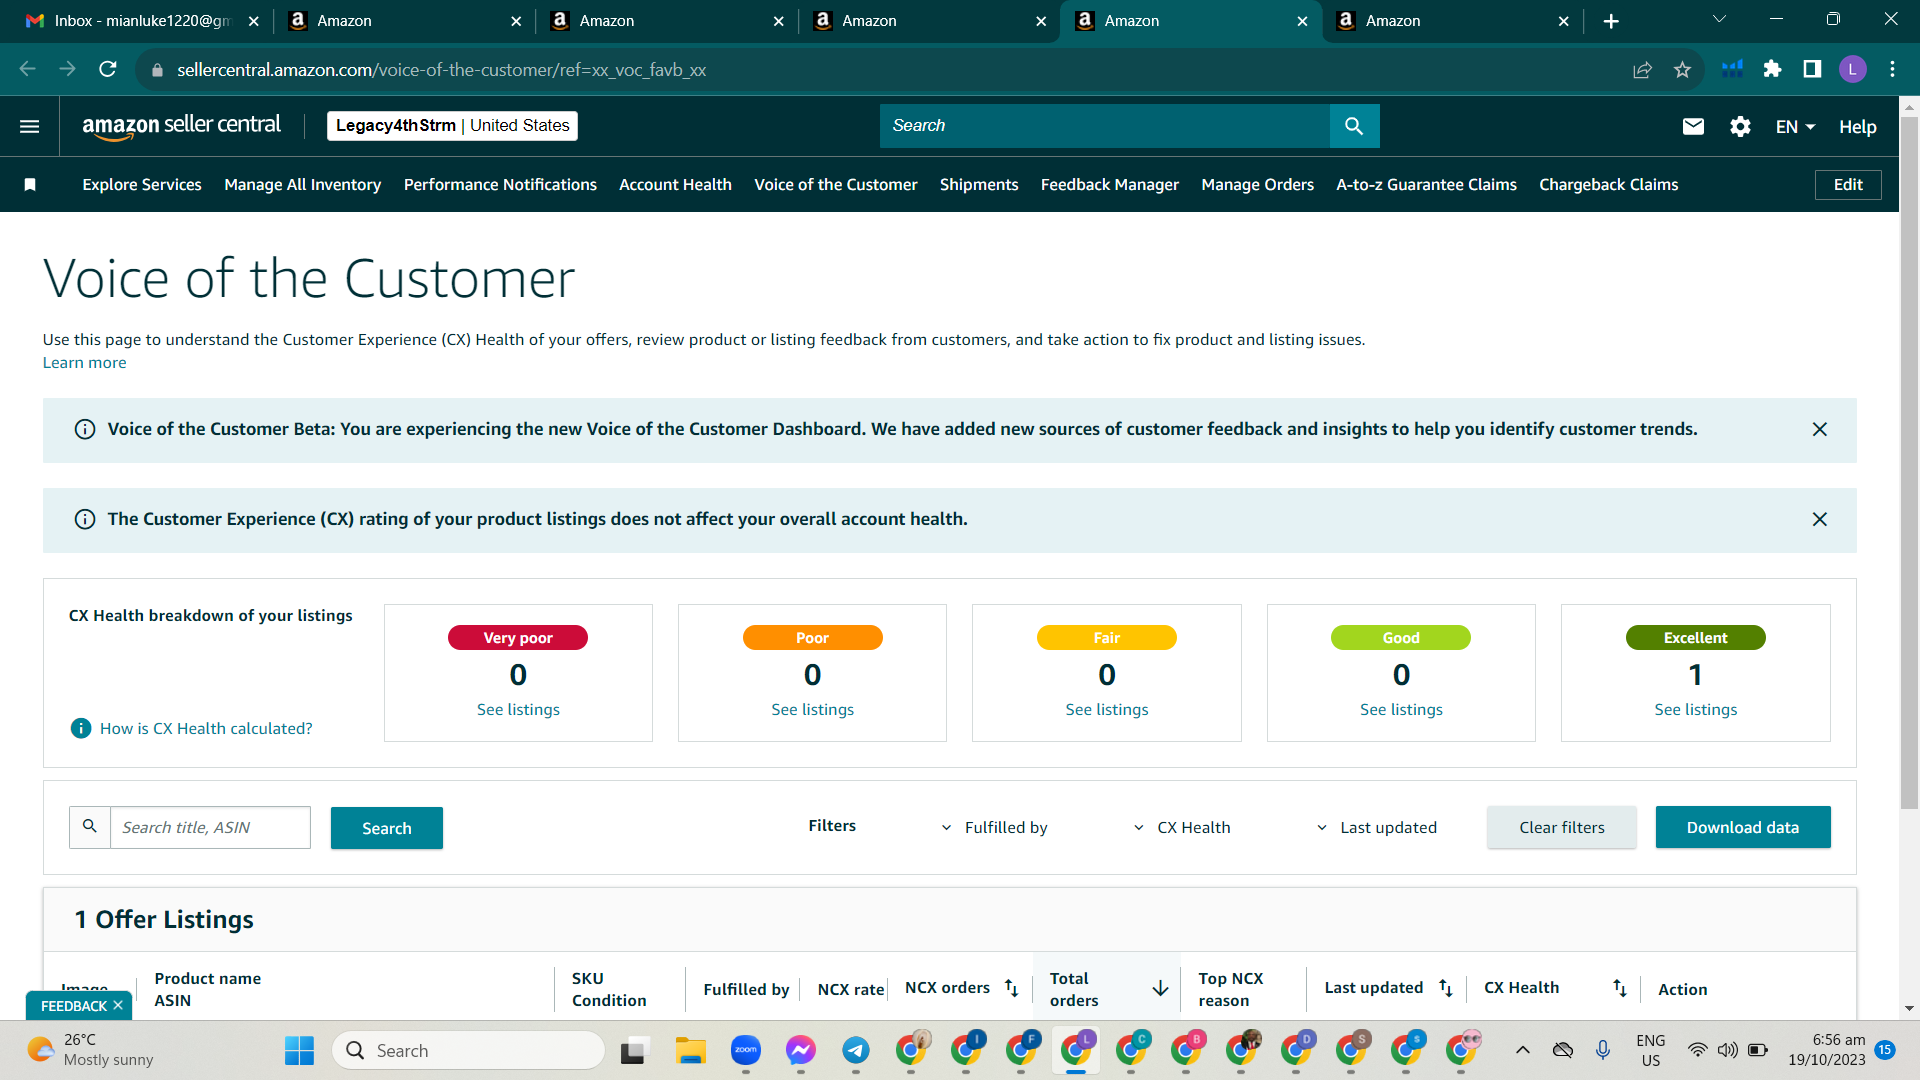This screenshot has width=1920, height=1080.
Task: Go to Manage All Inventory
Action: click(303, 185)
